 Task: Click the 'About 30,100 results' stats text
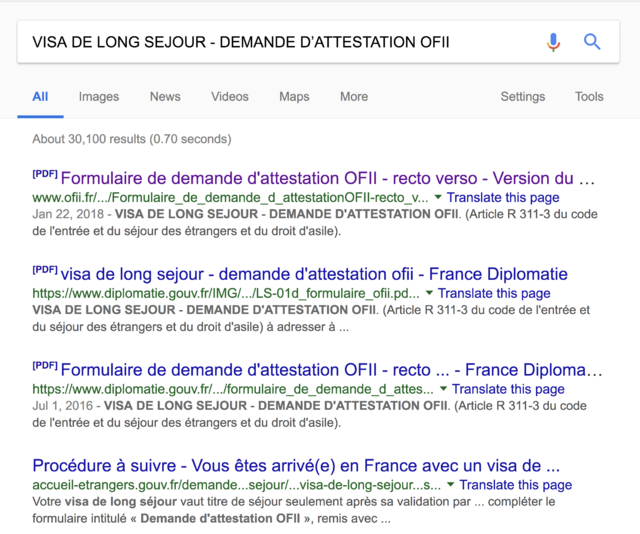[132, 139]
